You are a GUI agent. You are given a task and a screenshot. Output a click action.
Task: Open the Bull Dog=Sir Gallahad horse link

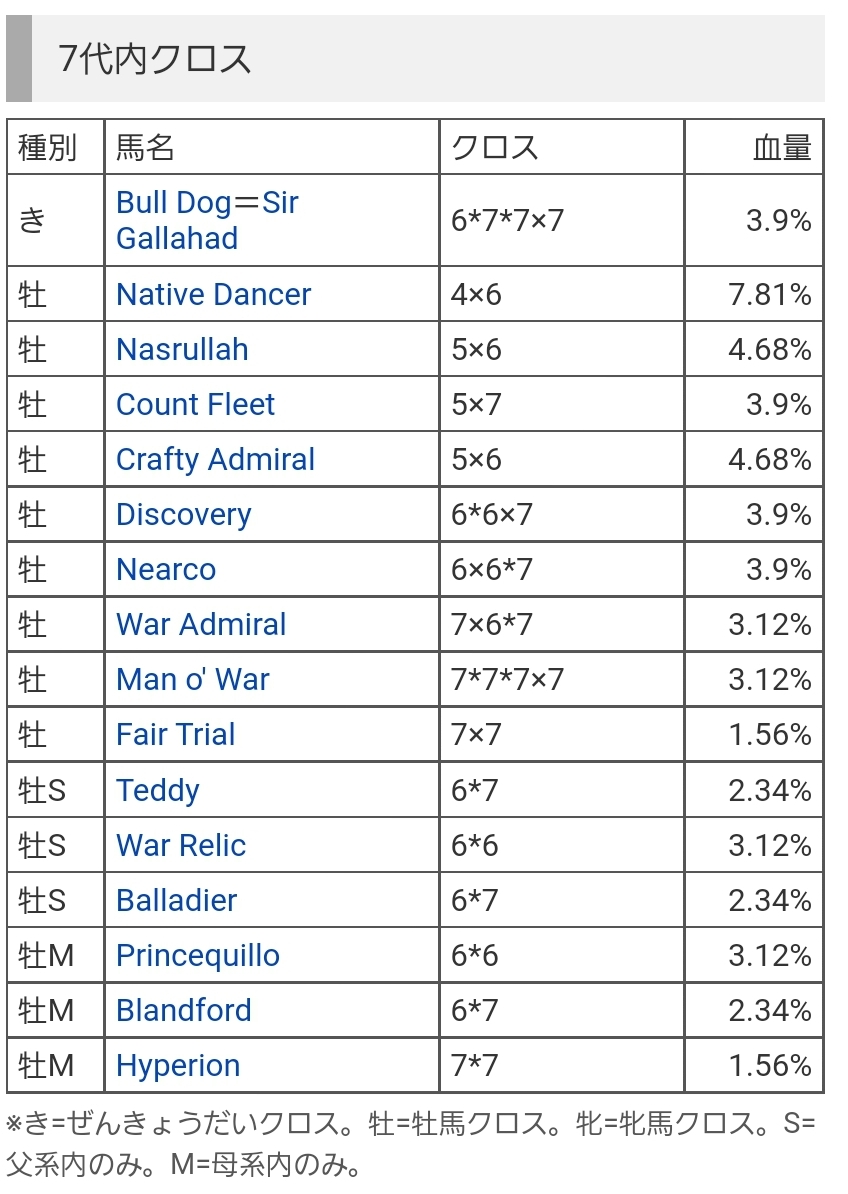pos(207,220)
